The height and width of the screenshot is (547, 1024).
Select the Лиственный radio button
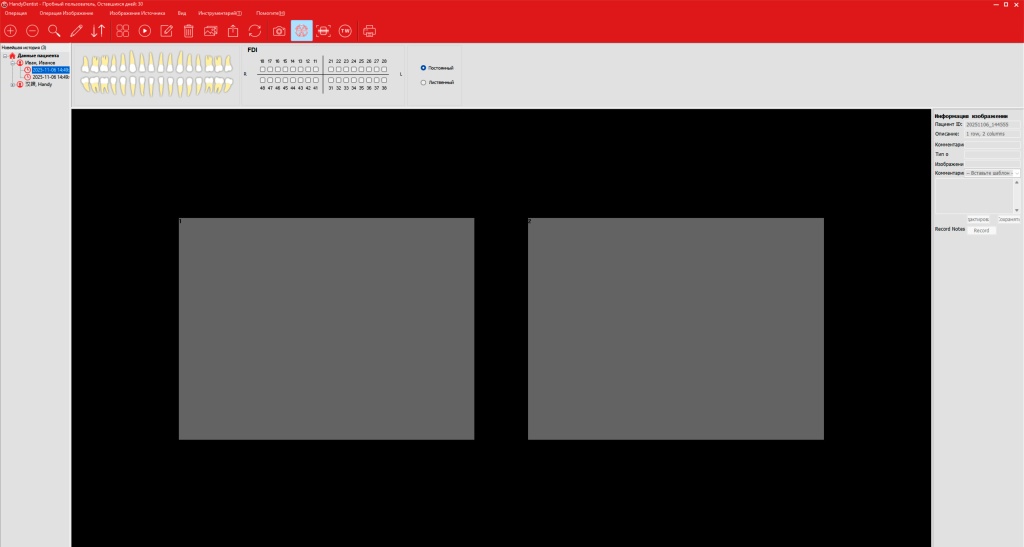[424, 82]
